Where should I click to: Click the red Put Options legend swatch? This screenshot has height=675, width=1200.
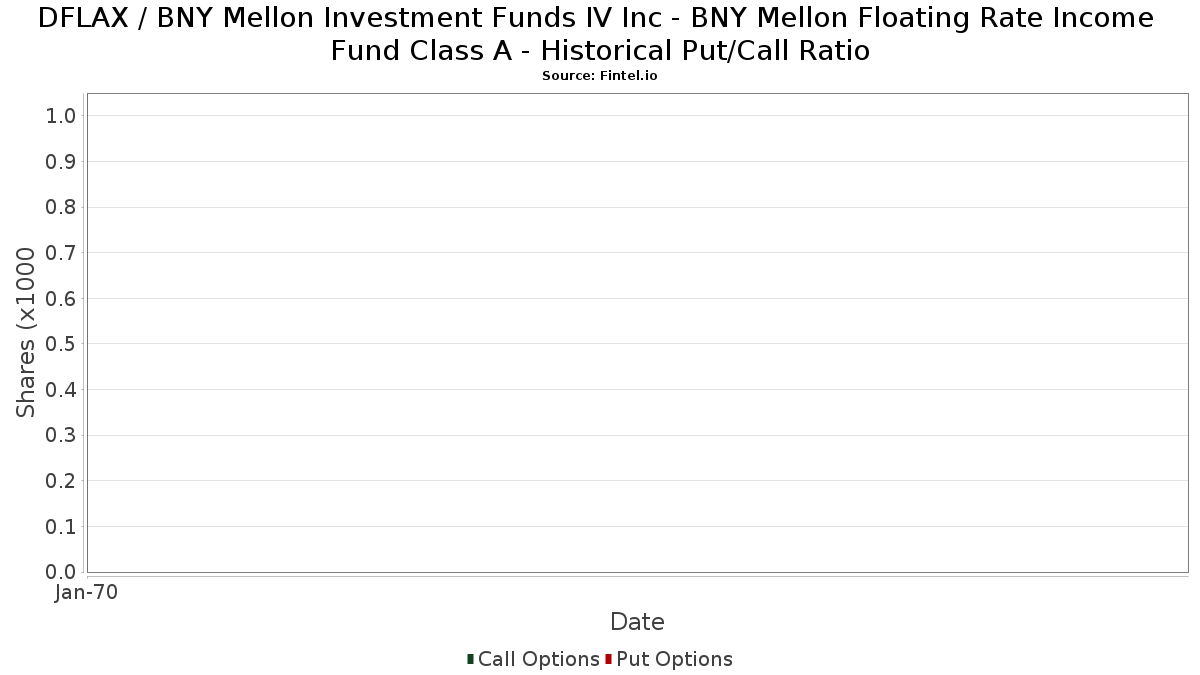[608, 659]
